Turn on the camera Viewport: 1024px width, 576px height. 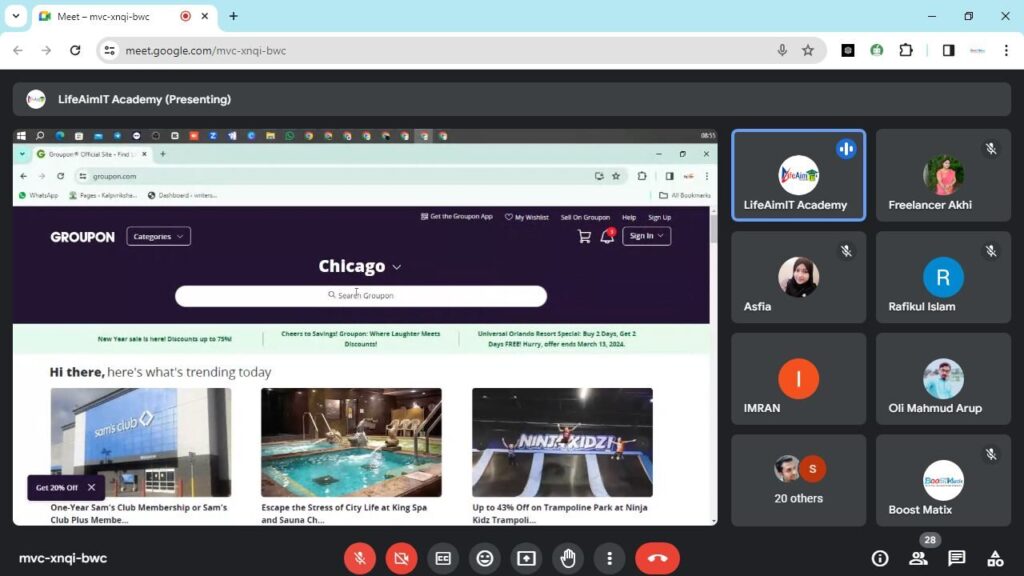click(x=401, y=558)
